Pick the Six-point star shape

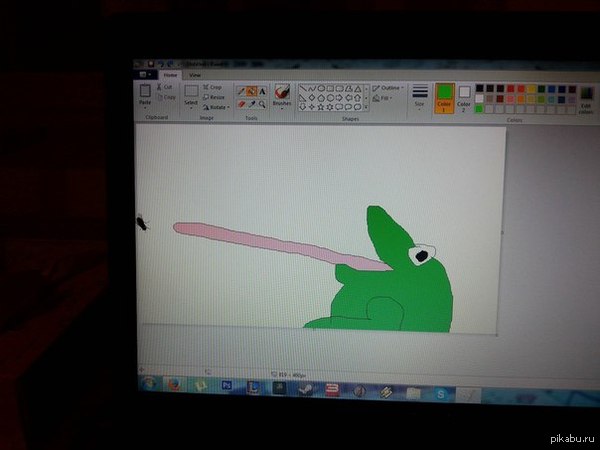pos(330,107)
